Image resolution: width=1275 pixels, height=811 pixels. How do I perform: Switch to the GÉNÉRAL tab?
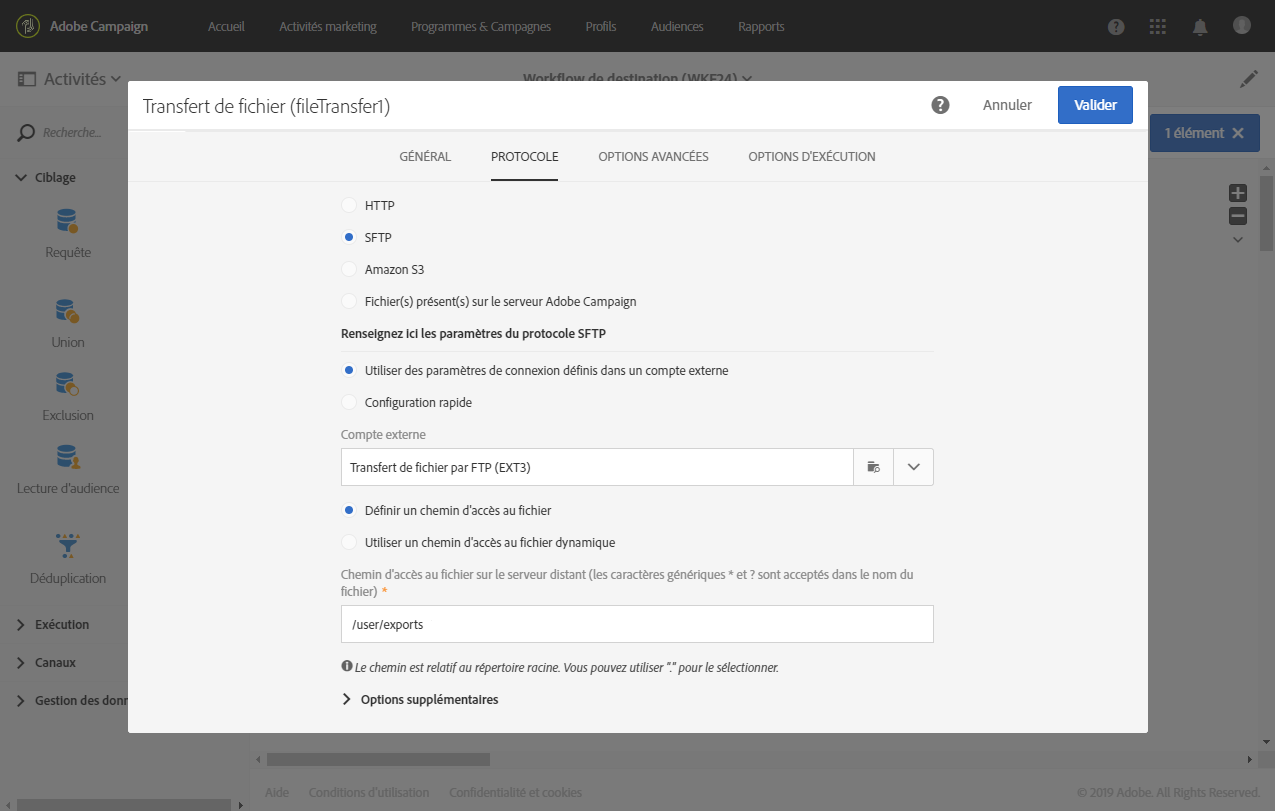[425, 157]
